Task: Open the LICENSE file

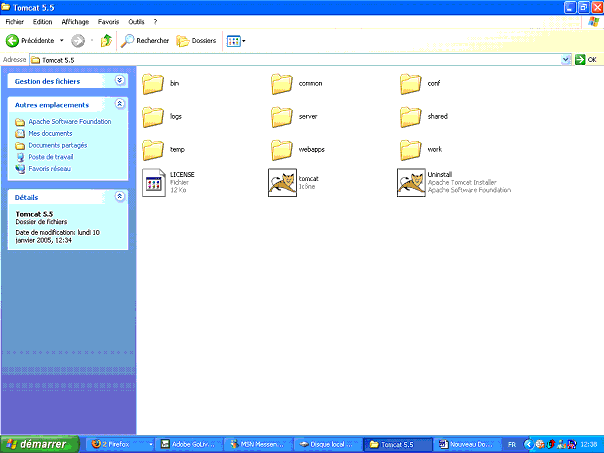Action: 154,183
